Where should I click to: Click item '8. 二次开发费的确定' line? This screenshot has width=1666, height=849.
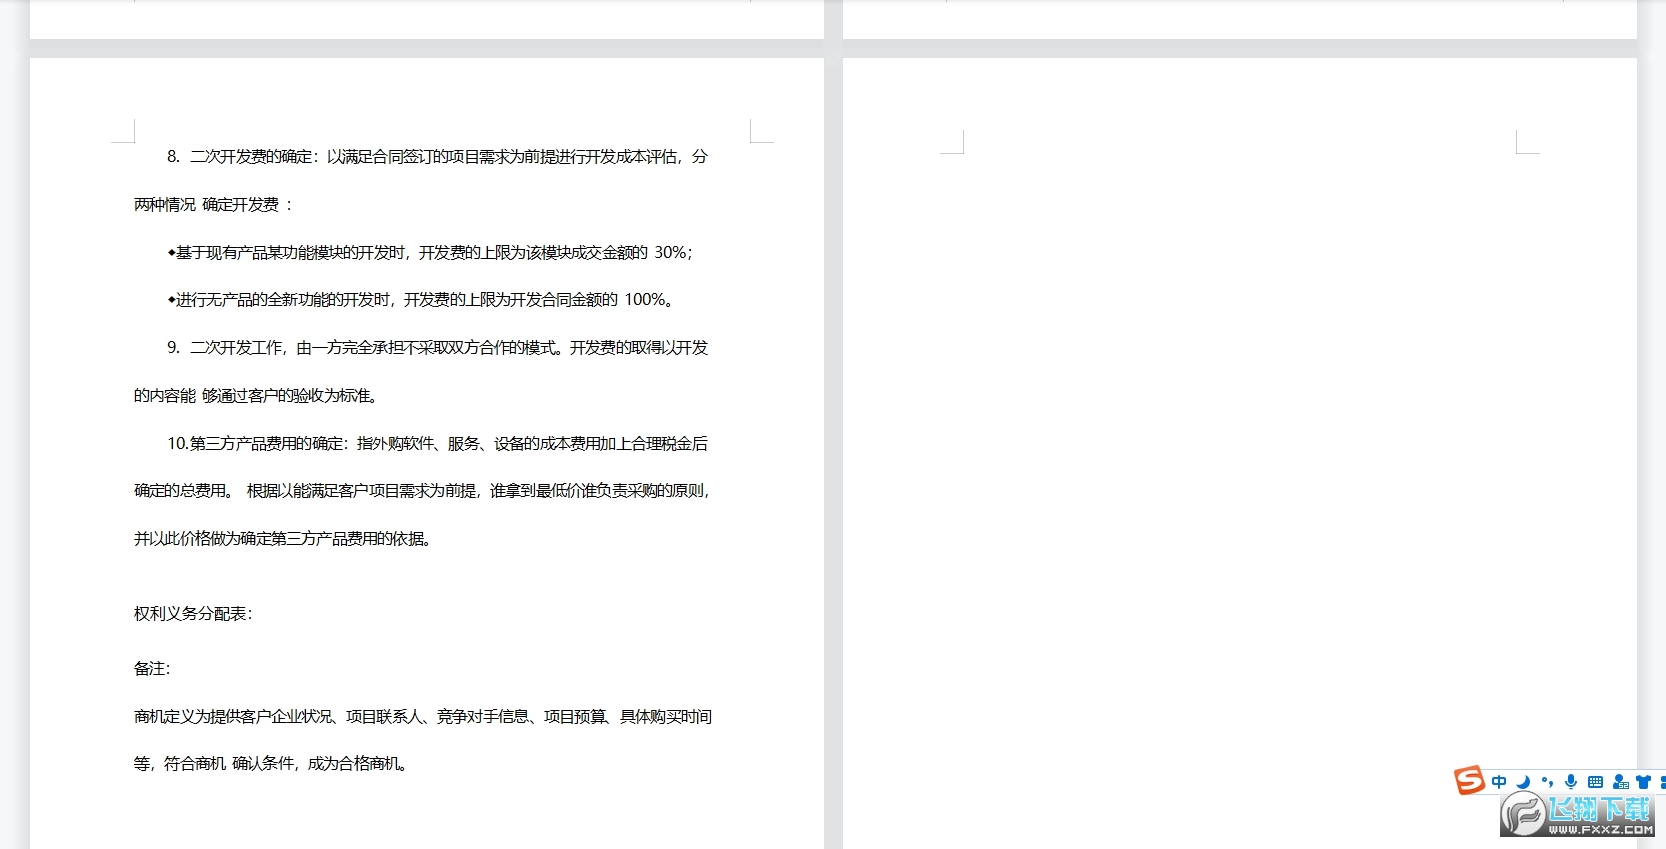coord(437,157)
